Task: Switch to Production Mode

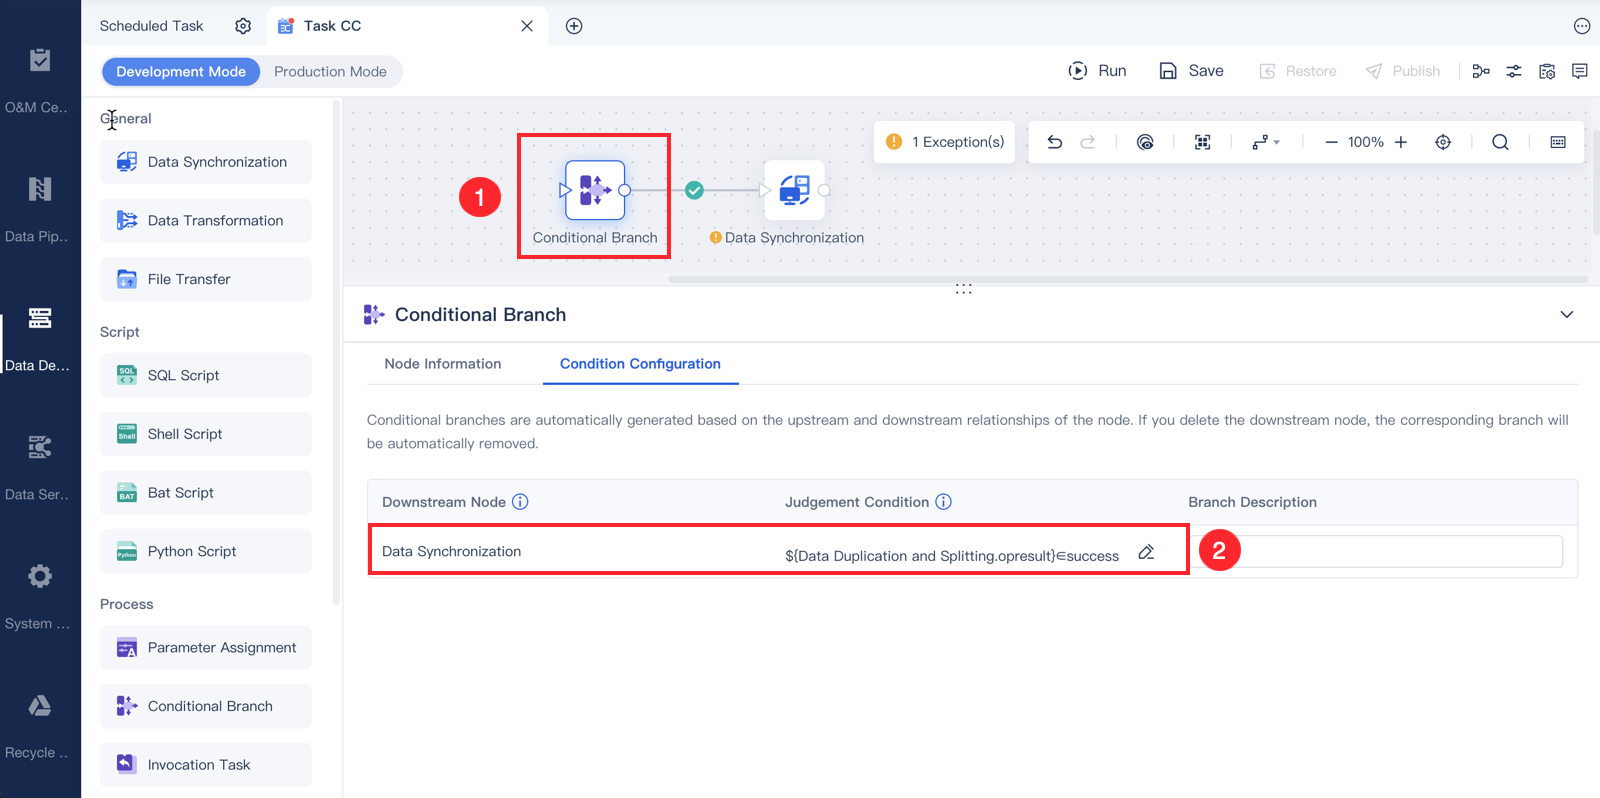Action: click(x=330, y=72)
